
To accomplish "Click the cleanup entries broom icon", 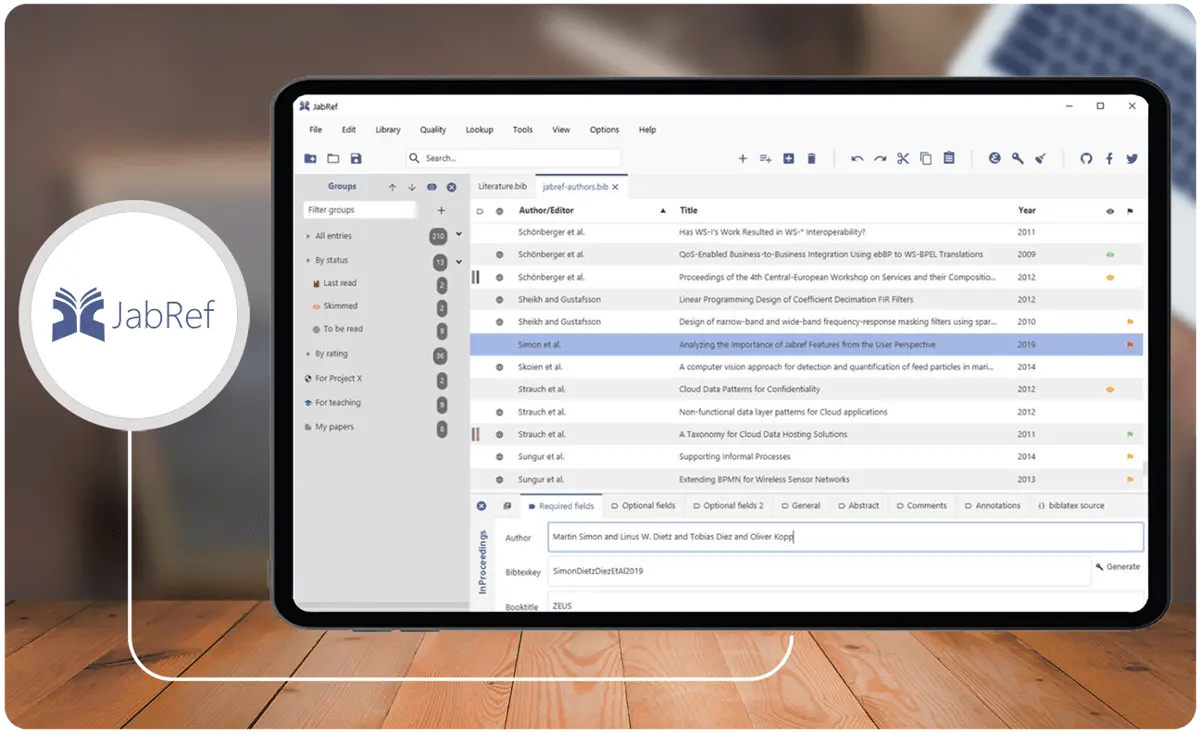I will pos(1041,158).
